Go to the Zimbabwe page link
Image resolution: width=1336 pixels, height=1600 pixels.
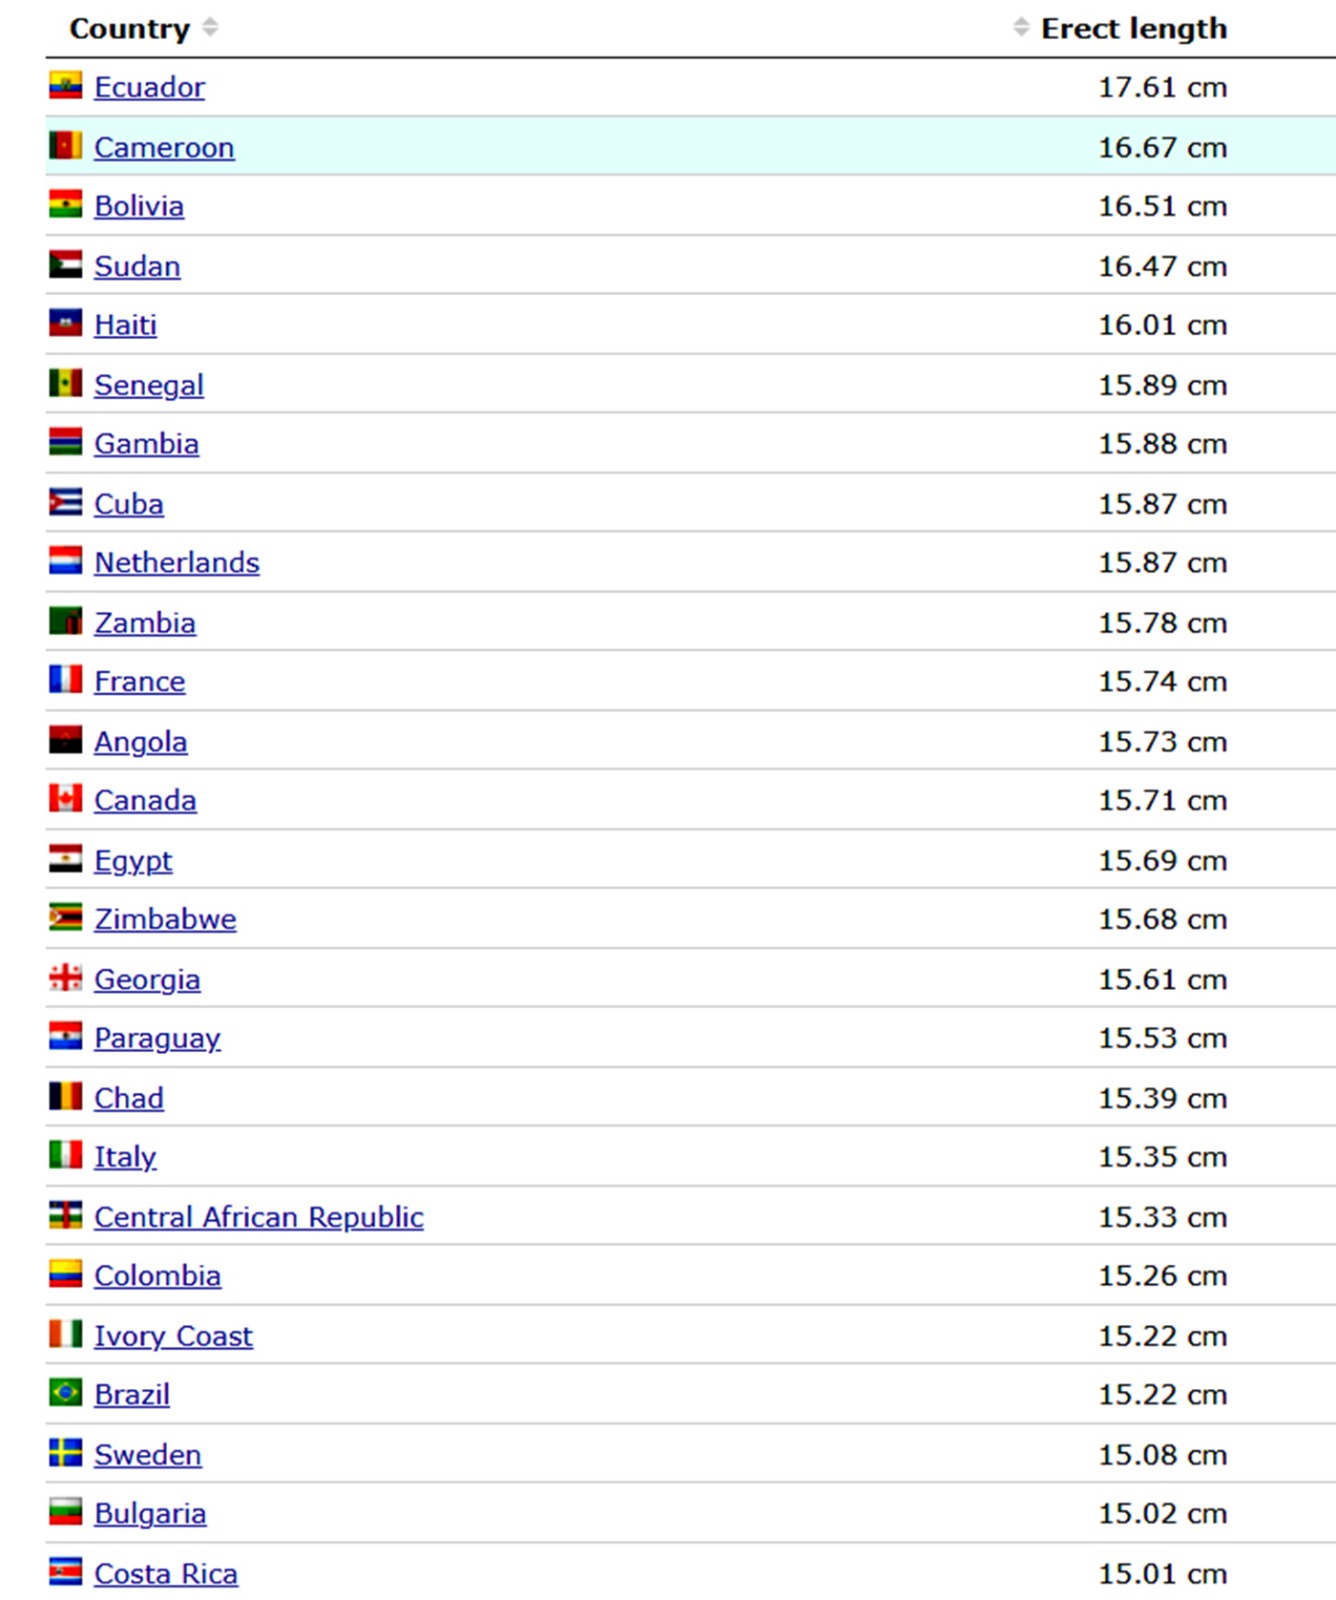coord(165,919)
